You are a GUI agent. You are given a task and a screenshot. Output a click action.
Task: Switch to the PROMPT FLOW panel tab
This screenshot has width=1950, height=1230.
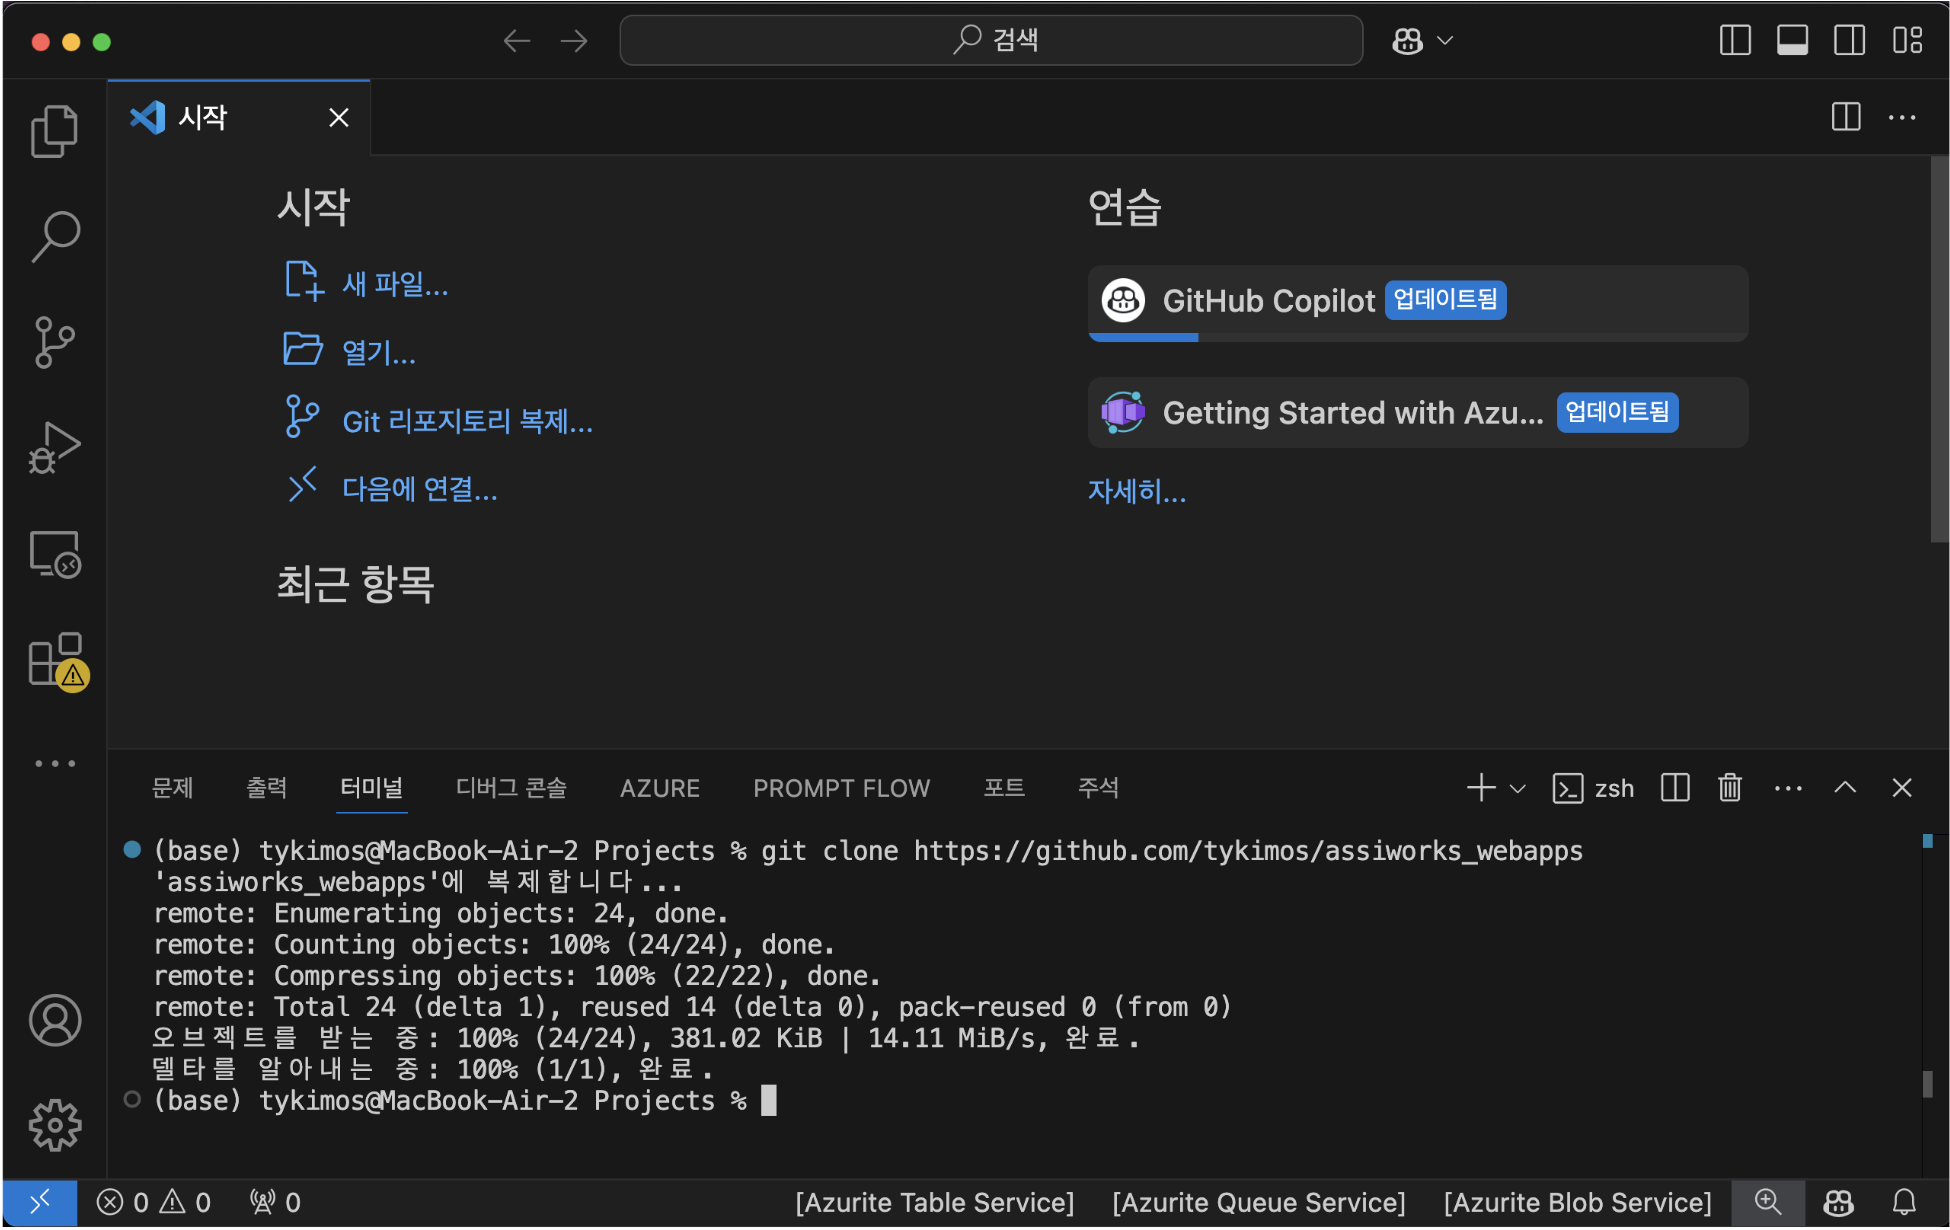841,788
